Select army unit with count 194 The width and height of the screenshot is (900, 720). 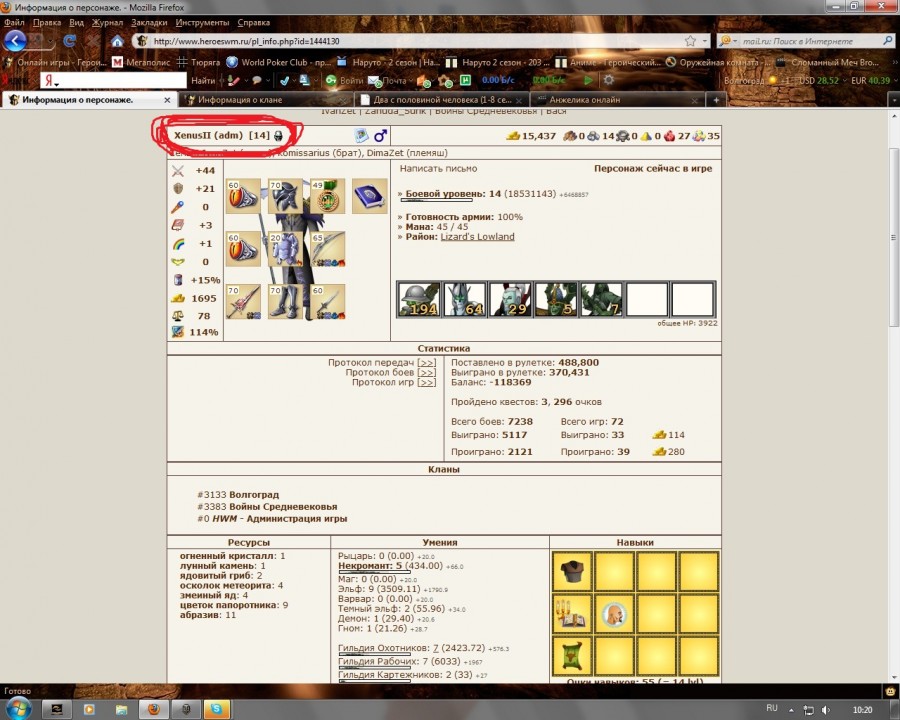[x=418, y=299]
